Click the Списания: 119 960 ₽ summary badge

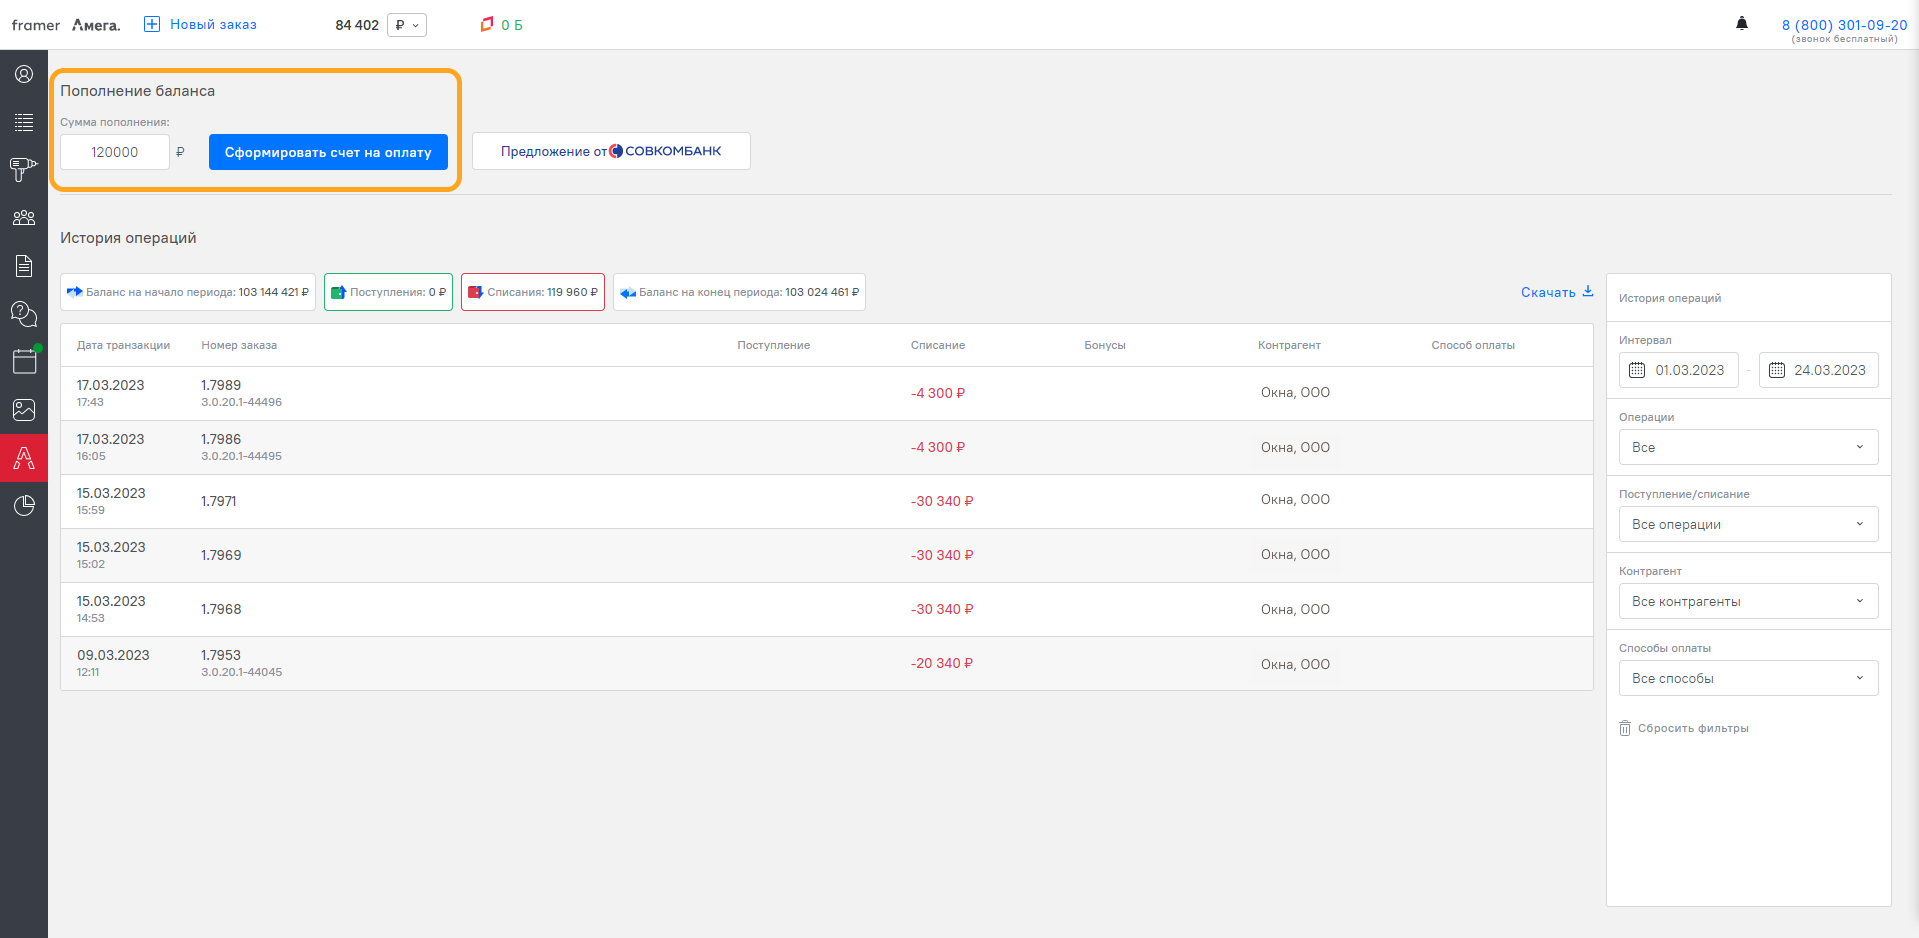tap(533, 292)
